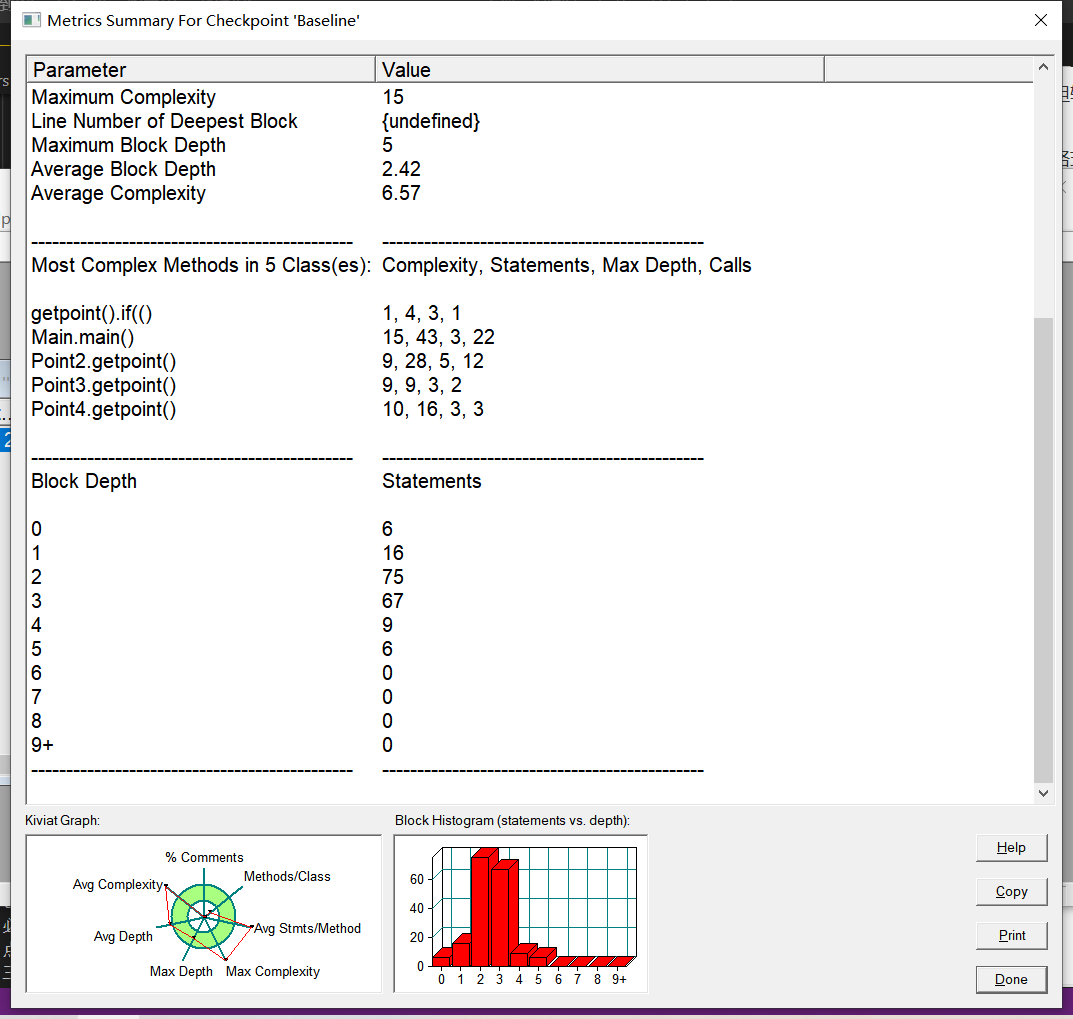Image resolution: width=1073 pixels, height=1019 pixels.
Task: Copy the metrics summary with Copy button
Action: (x=1011, y=892)
